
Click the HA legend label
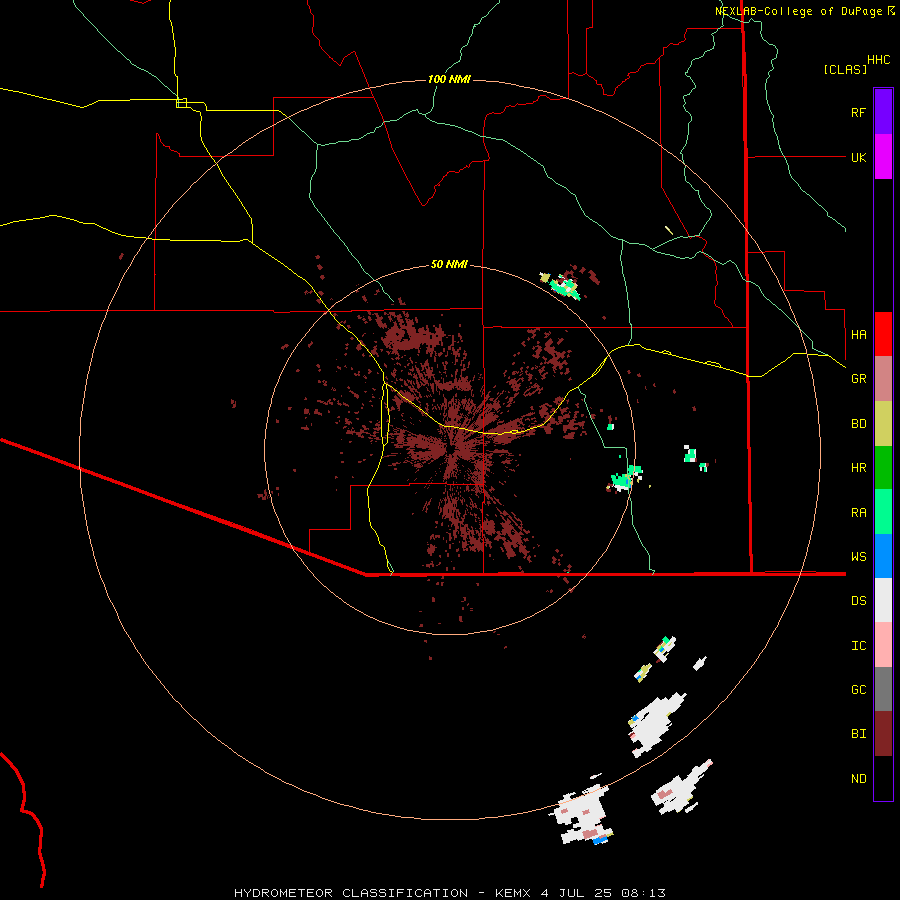pos(858,334)
